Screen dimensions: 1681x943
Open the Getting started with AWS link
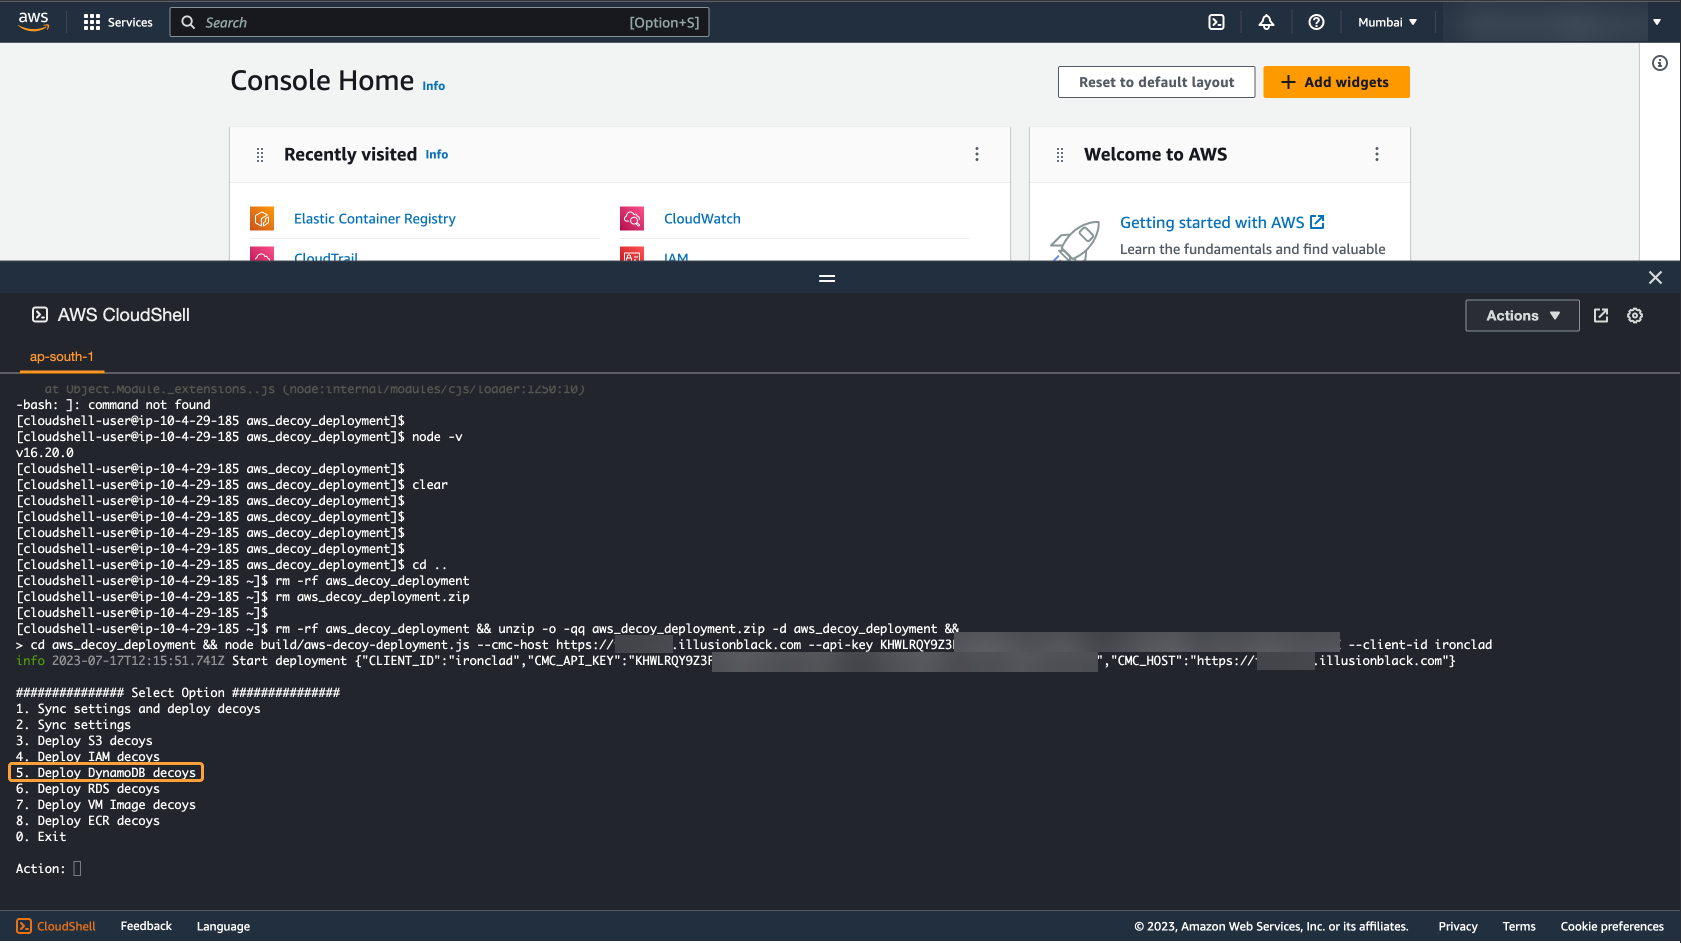pos(1212,222)
